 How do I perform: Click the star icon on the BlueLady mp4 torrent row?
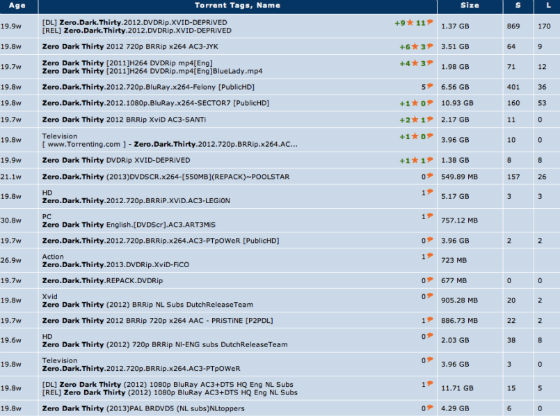tap(415, 63)
